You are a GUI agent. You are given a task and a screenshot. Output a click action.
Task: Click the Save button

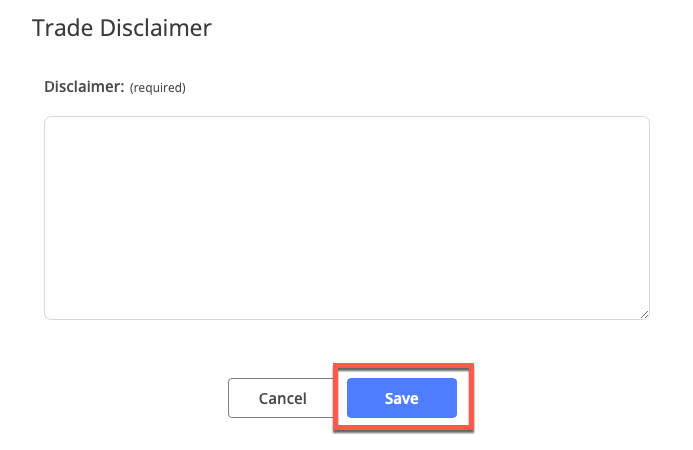point(401,398)
